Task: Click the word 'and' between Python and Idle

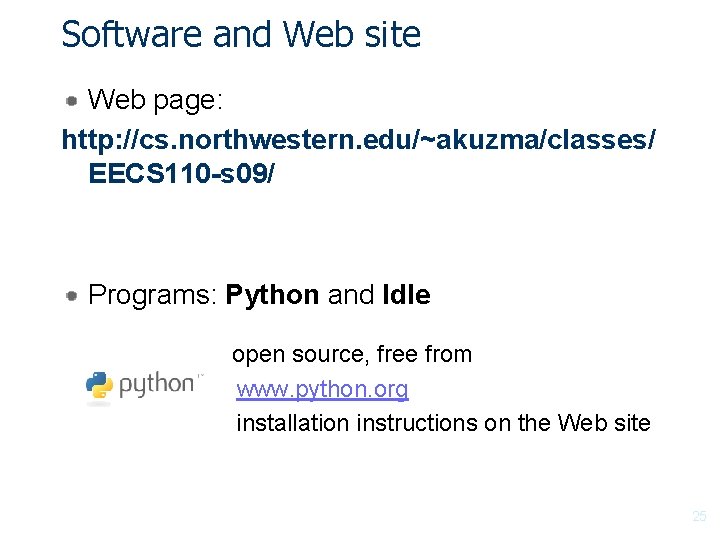Action: click(x=350, y=296)
